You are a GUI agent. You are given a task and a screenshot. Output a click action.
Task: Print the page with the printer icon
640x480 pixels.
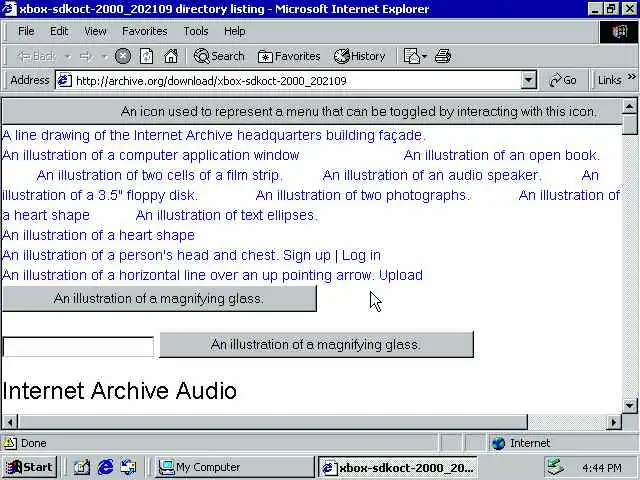443,56
